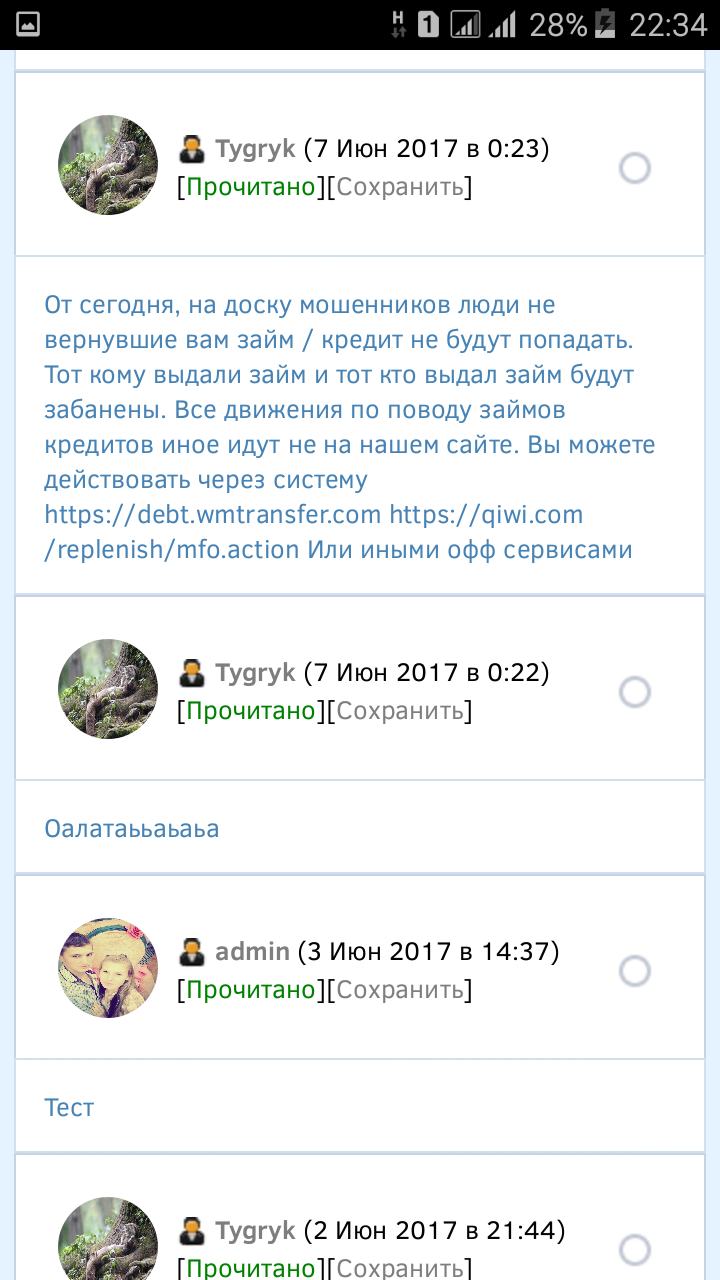Click user icon beside admin name
Viewport: 720px width, 1280px height.
click(x=191, y=952)
